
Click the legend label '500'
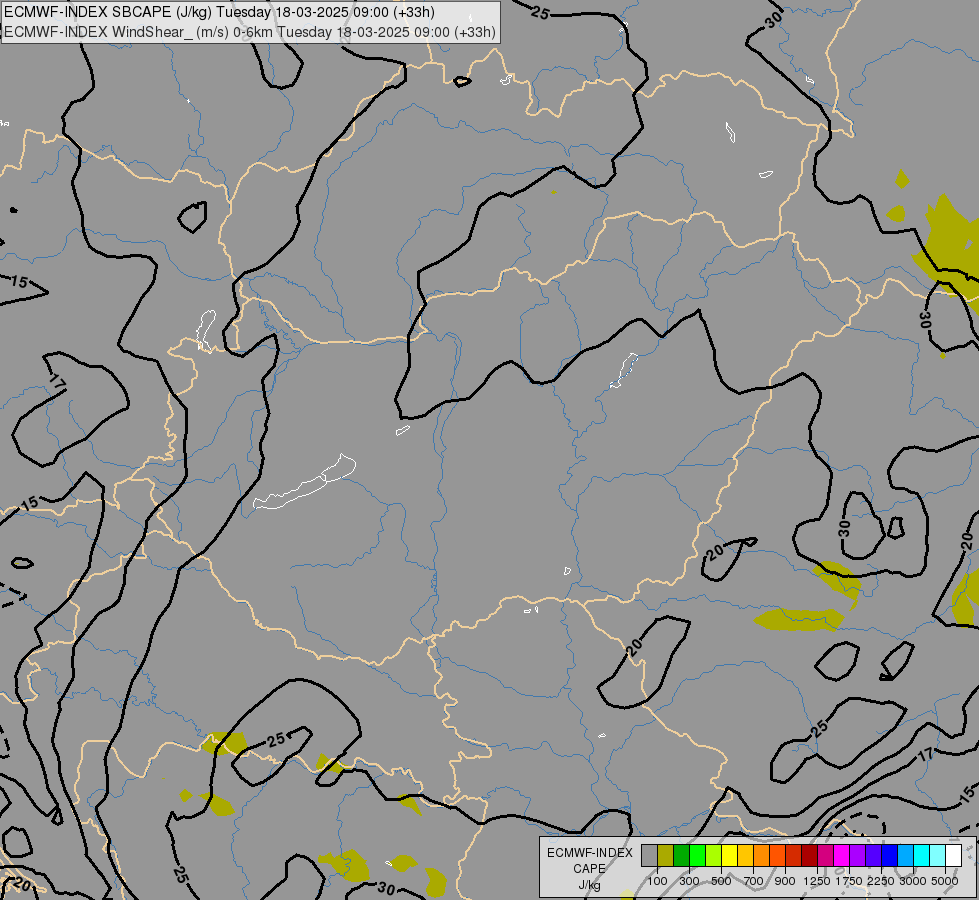coord(721,881)
